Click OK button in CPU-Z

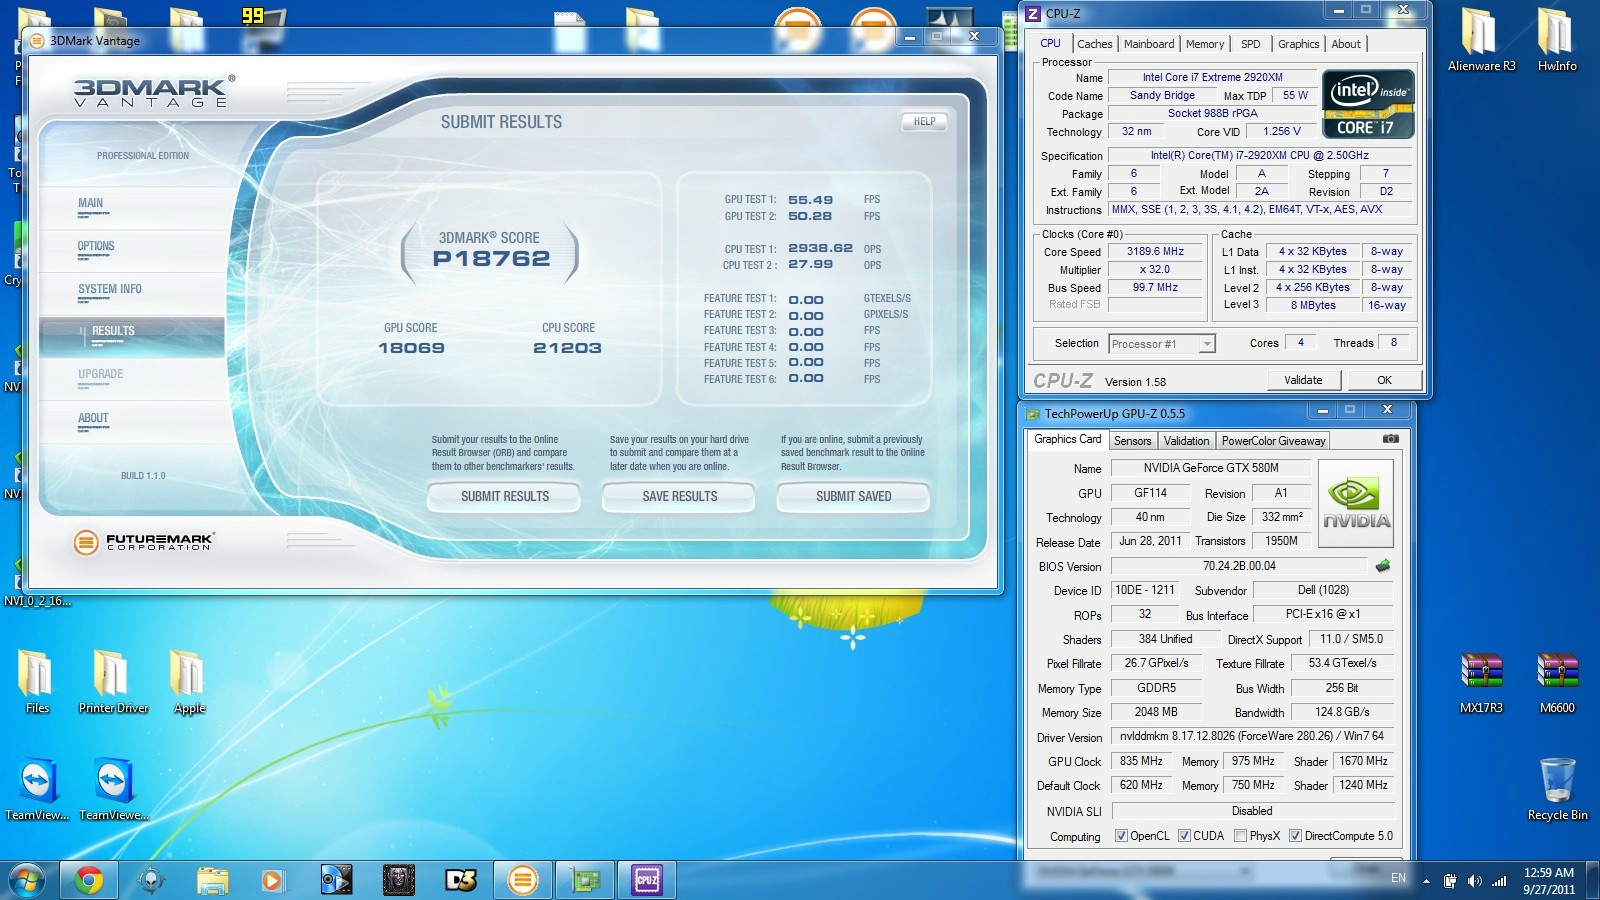click(x=1384, y=380)
